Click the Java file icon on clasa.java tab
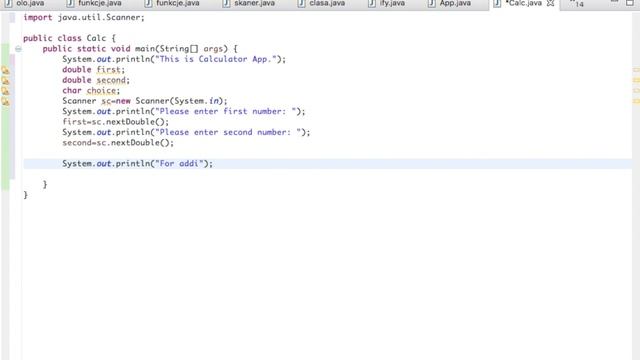Screen dimensions: 640x360 (x=301, y=3)
